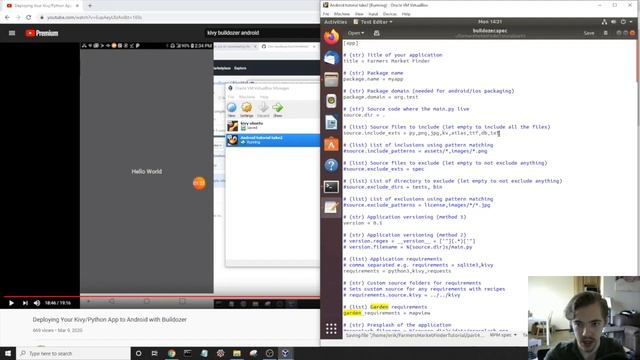Image resolution: width=640 pixels, height=360 pixels.
Task: Click the source.include_exts line
Action: [422, 133]
